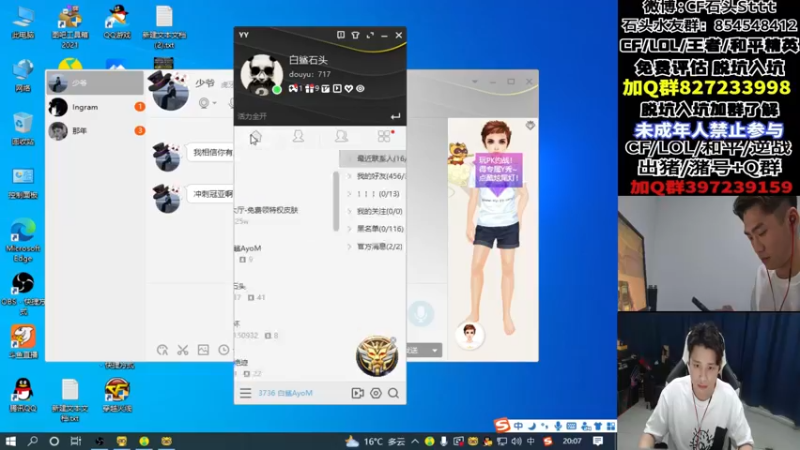
Task: Open the notification center icon
Action: [598, 441]
